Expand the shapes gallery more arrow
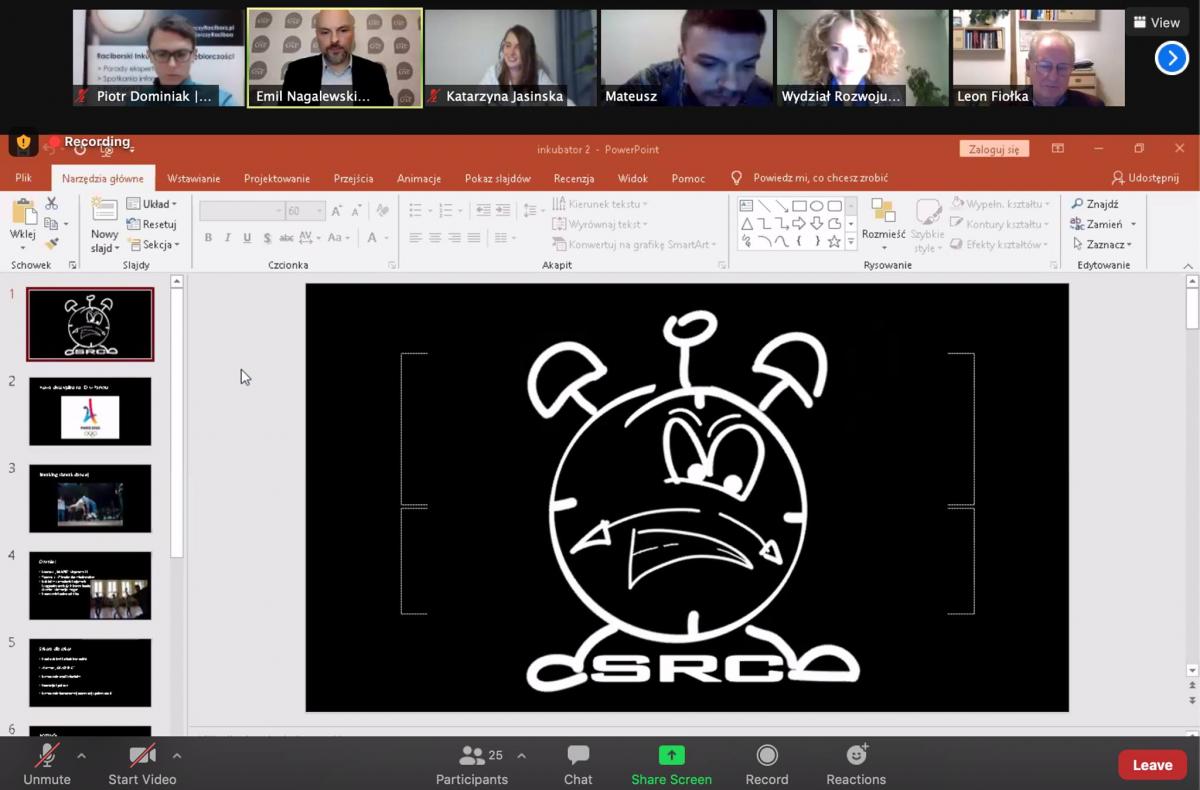 pyautogui.click(x=851, y=242)
